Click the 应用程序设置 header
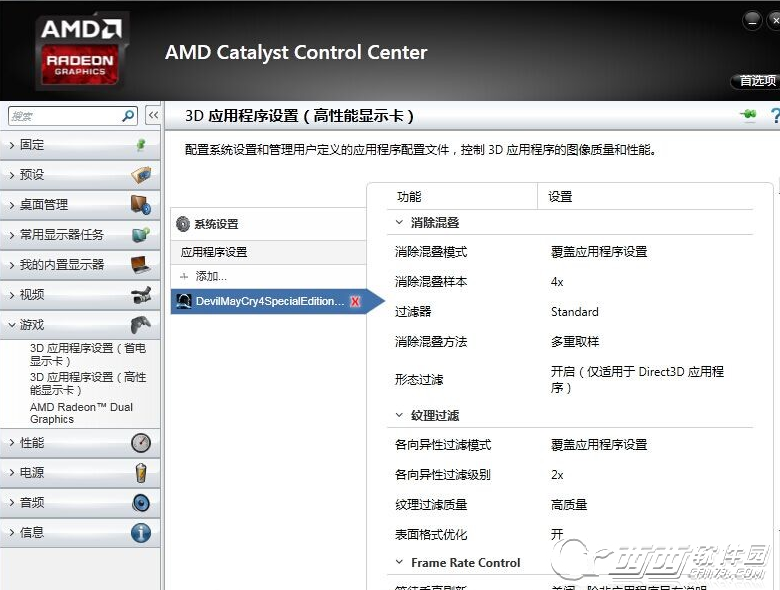Screen dimensions: 780x590 click(x=269, y=252)
